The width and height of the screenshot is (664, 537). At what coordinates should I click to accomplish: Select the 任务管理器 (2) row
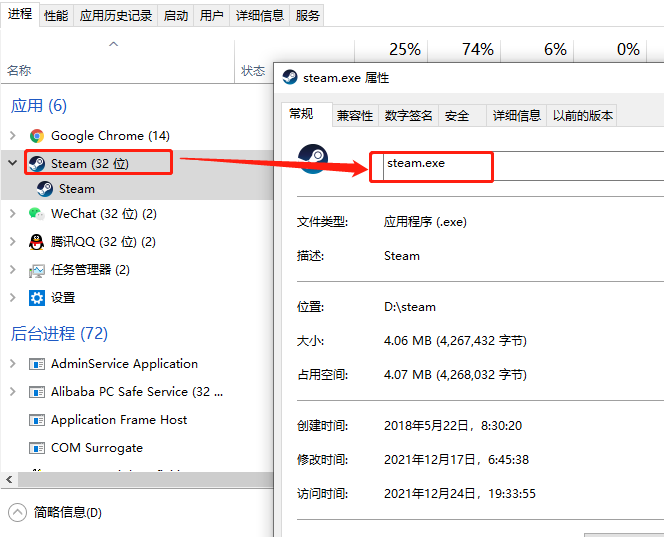(x=137, y=270)
